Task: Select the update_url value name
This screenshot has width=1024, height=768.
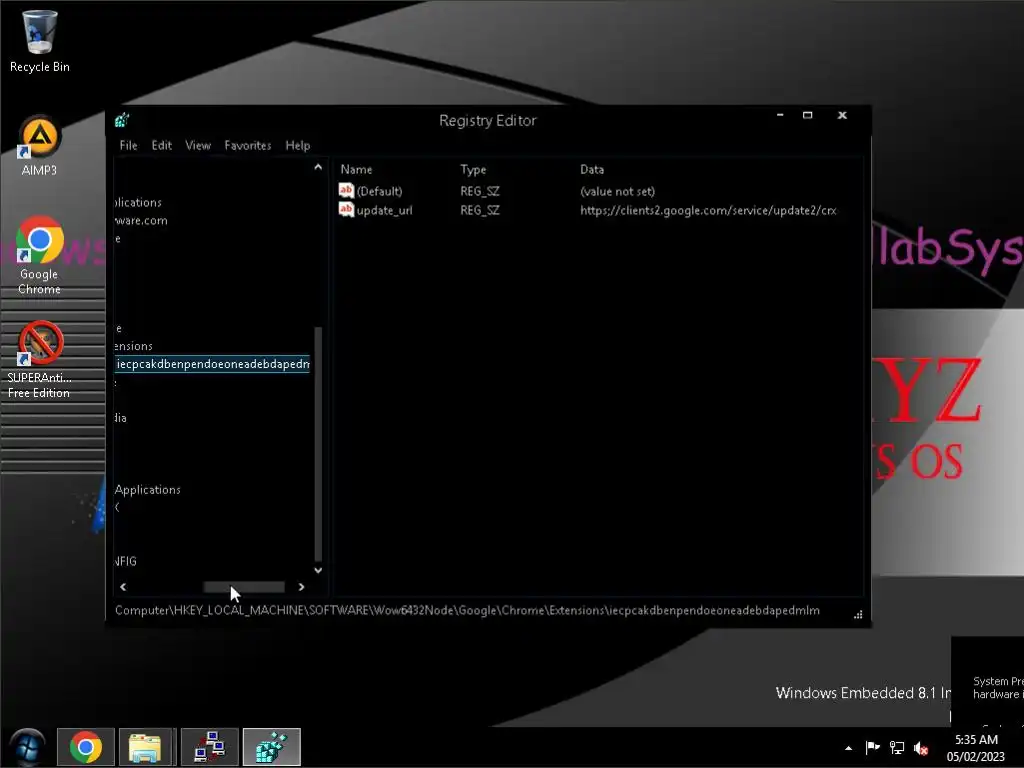Action: coord(384,210)
